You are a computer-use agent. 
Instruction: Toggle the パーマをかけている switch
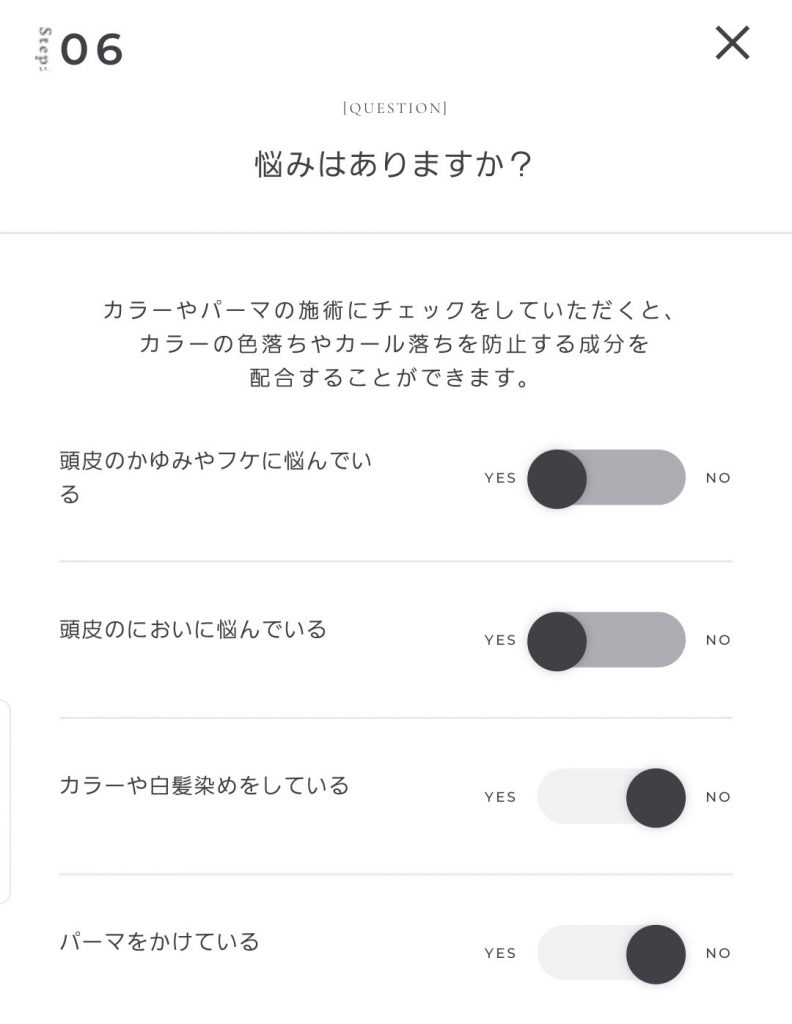(611, 953)
